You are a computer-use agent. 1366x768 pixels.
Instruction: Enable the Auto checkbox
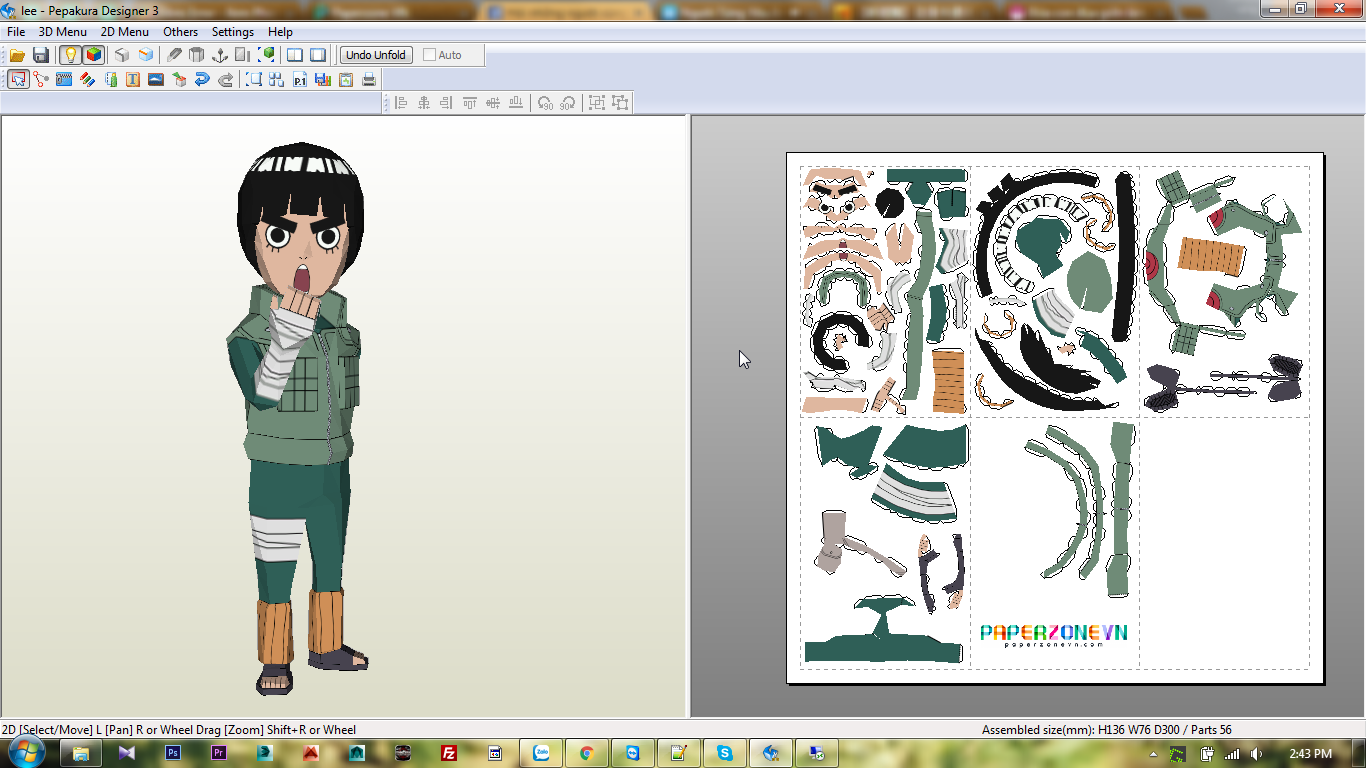point(429,55)
